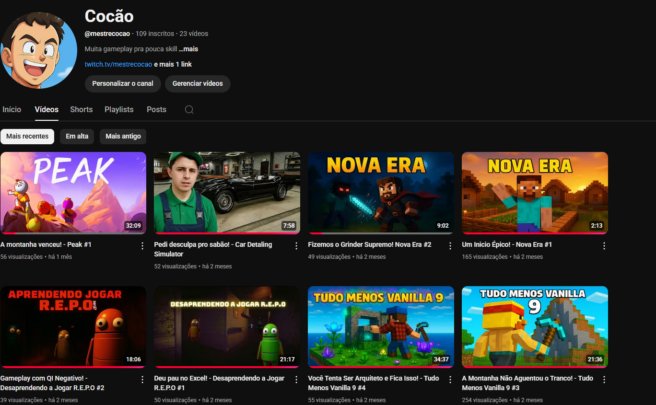Click 'Gerenciar vídeos' button

[x=197, y=84]
